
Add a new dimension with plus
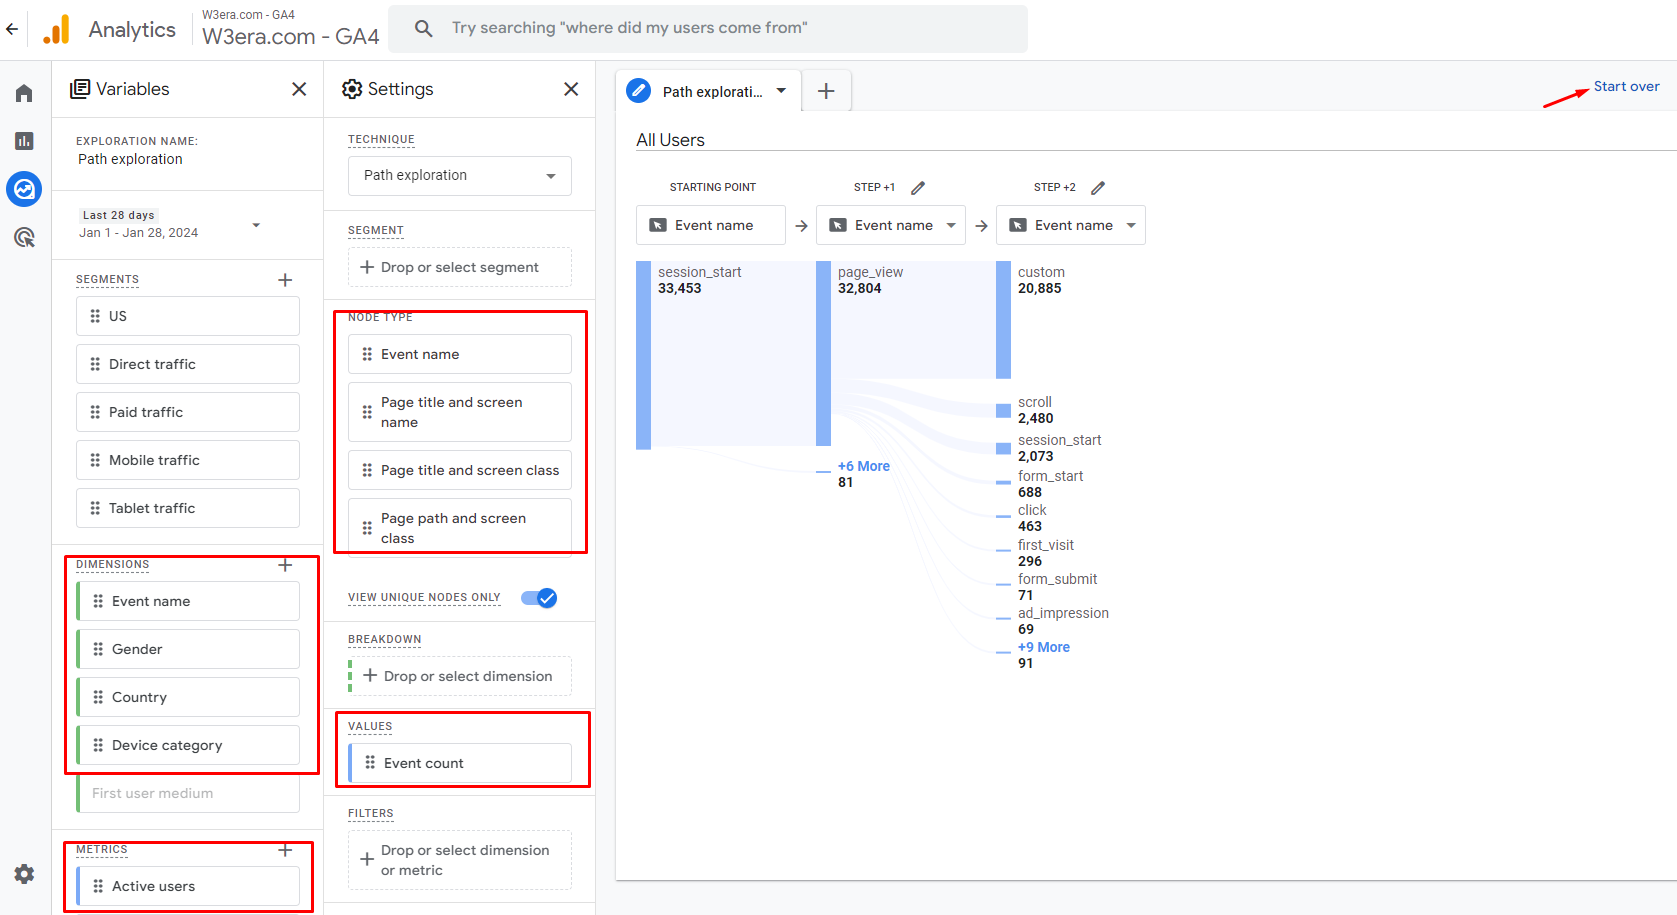coord(285,565)
